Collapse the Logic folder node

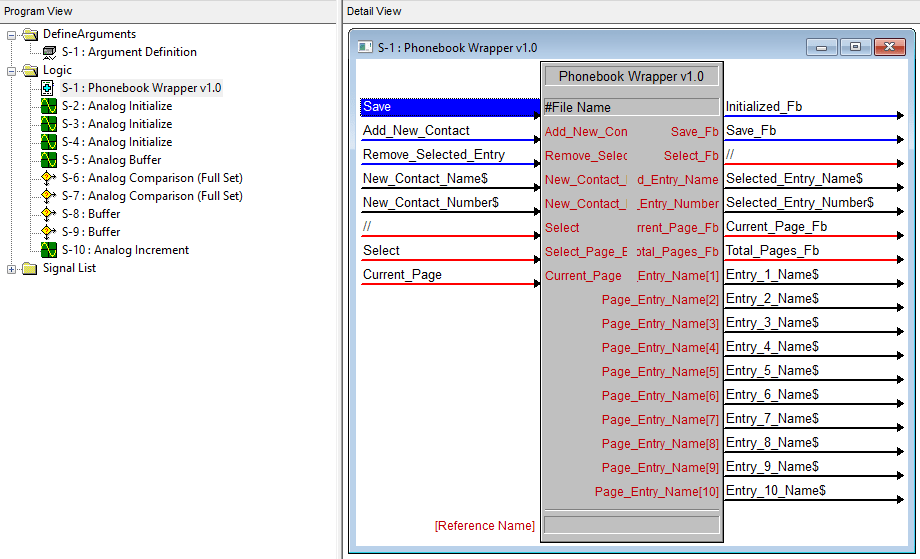12,70
